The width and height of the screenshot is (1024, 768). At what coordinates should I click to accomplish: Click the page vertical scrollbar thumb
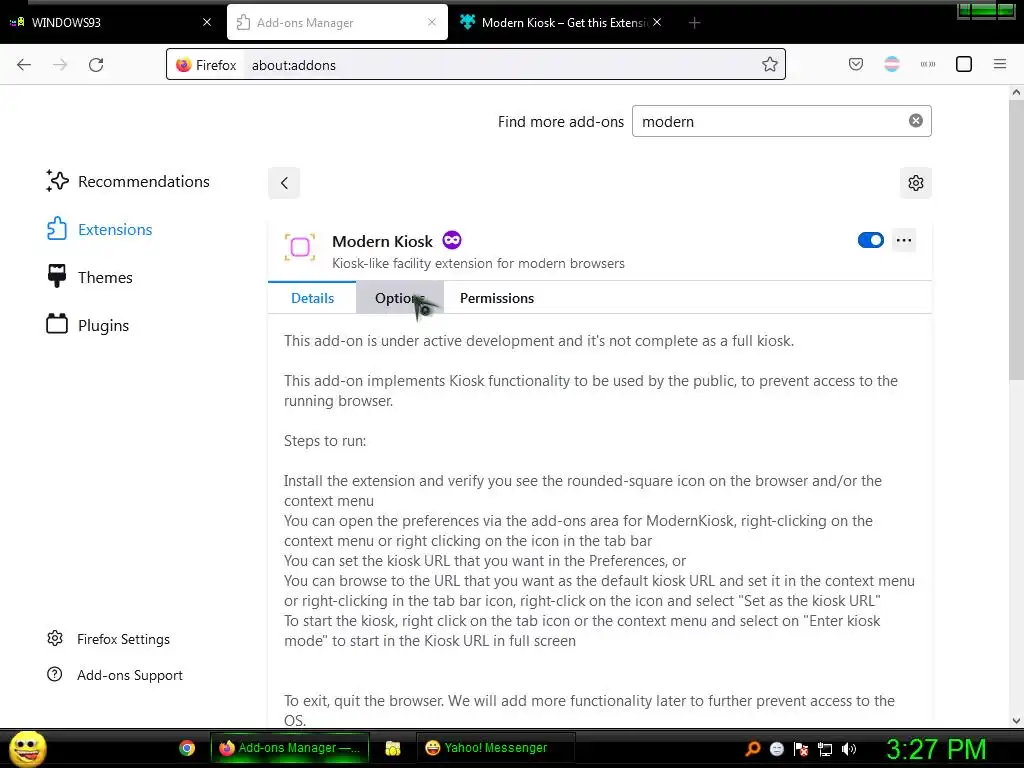[x=1016, y=239]
